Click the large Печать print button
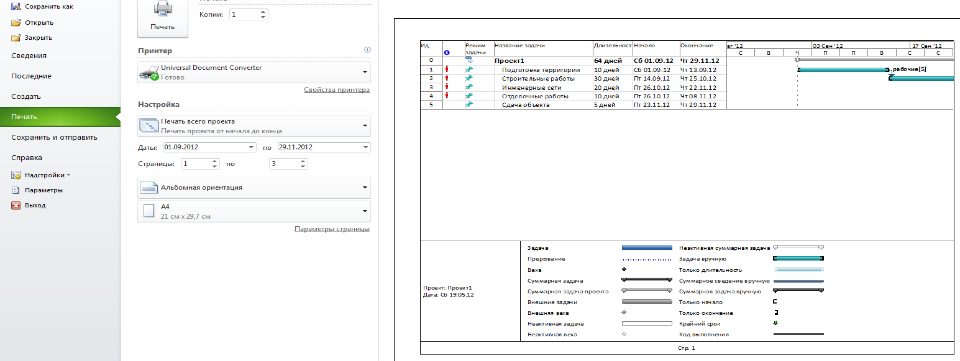This screenshot has width=960, height=361. click(162, 18)
